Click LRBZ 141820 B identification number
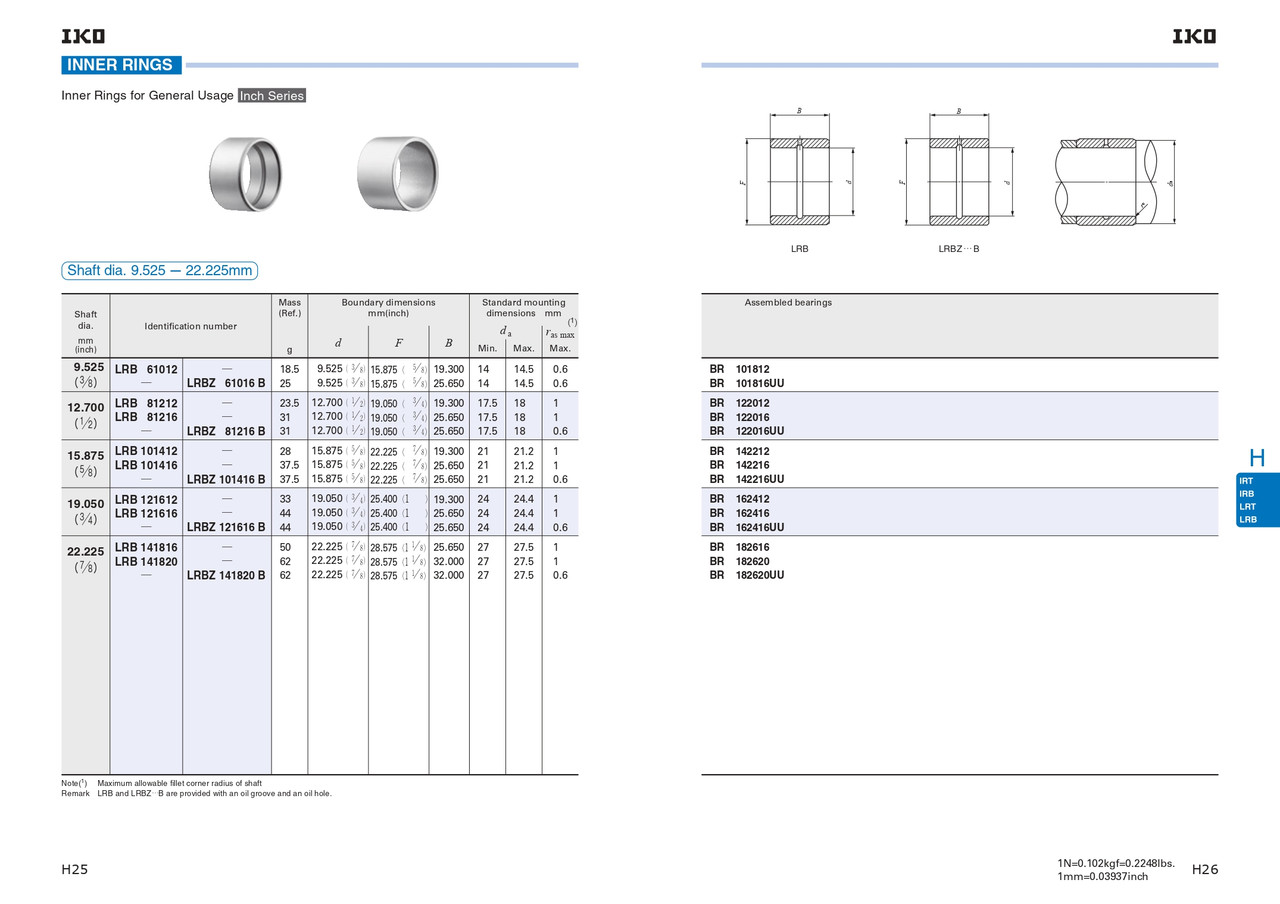 [226, 575]
